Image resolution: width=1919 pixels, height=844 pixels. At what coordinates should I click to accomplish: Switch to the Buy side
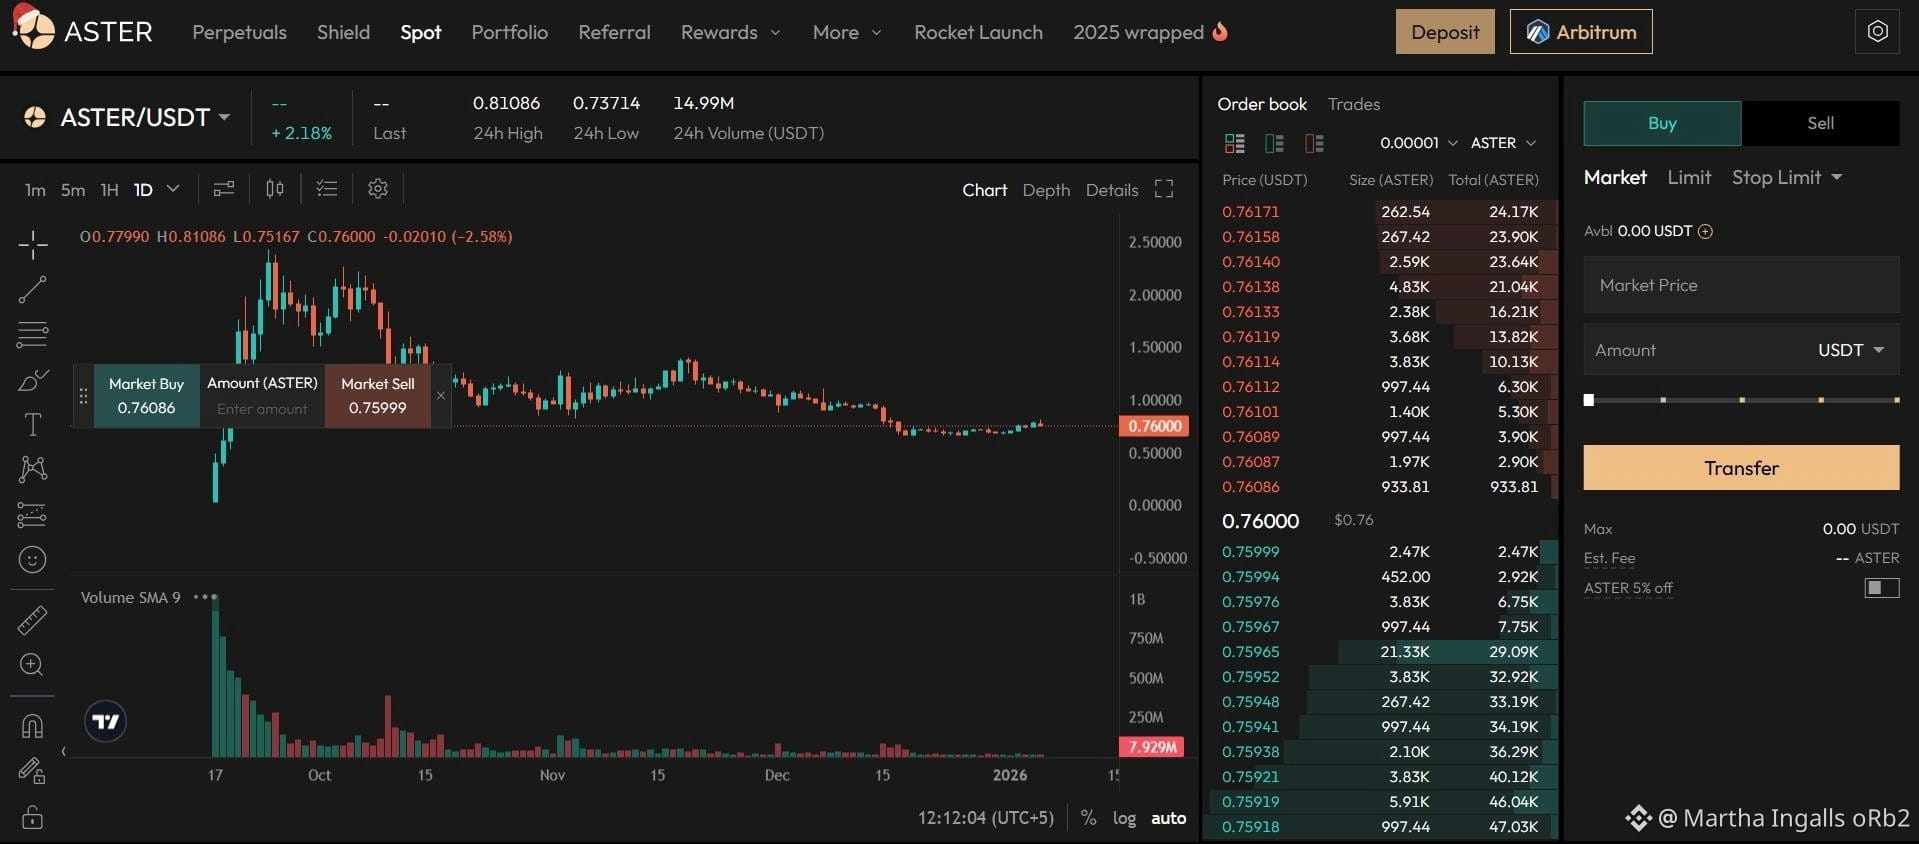[x=1662, y=123]
